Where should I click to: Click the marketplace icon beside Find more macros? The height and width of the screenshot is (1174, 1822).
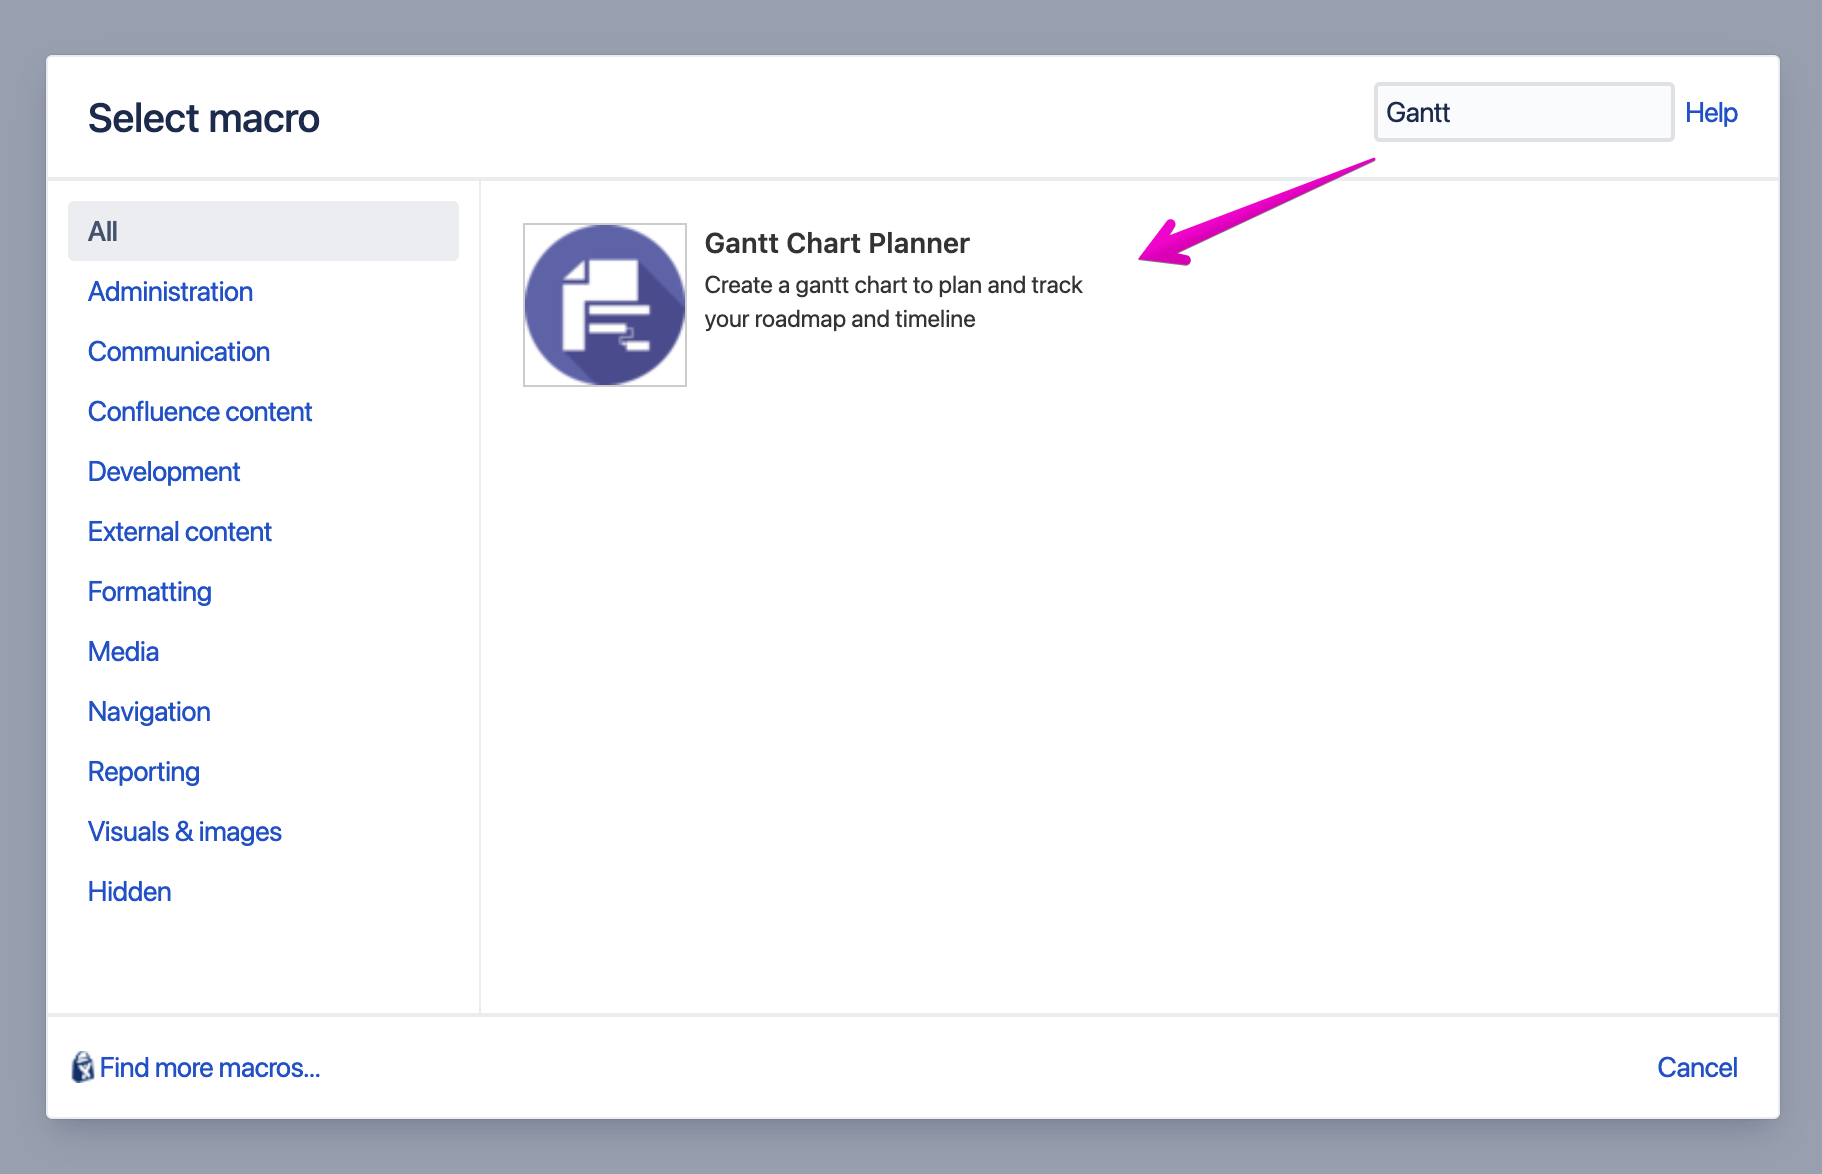coord(82,1067)
